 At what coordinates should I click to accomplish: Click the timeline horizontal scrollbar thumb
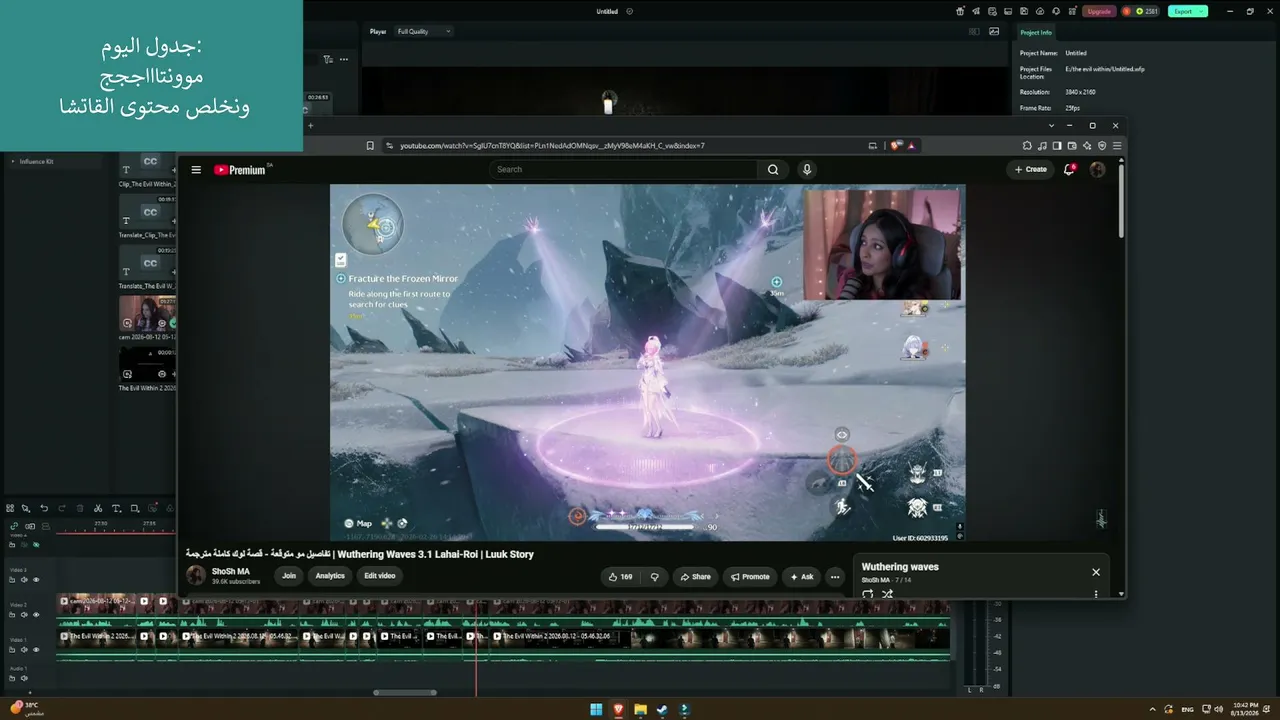(405, 692)
